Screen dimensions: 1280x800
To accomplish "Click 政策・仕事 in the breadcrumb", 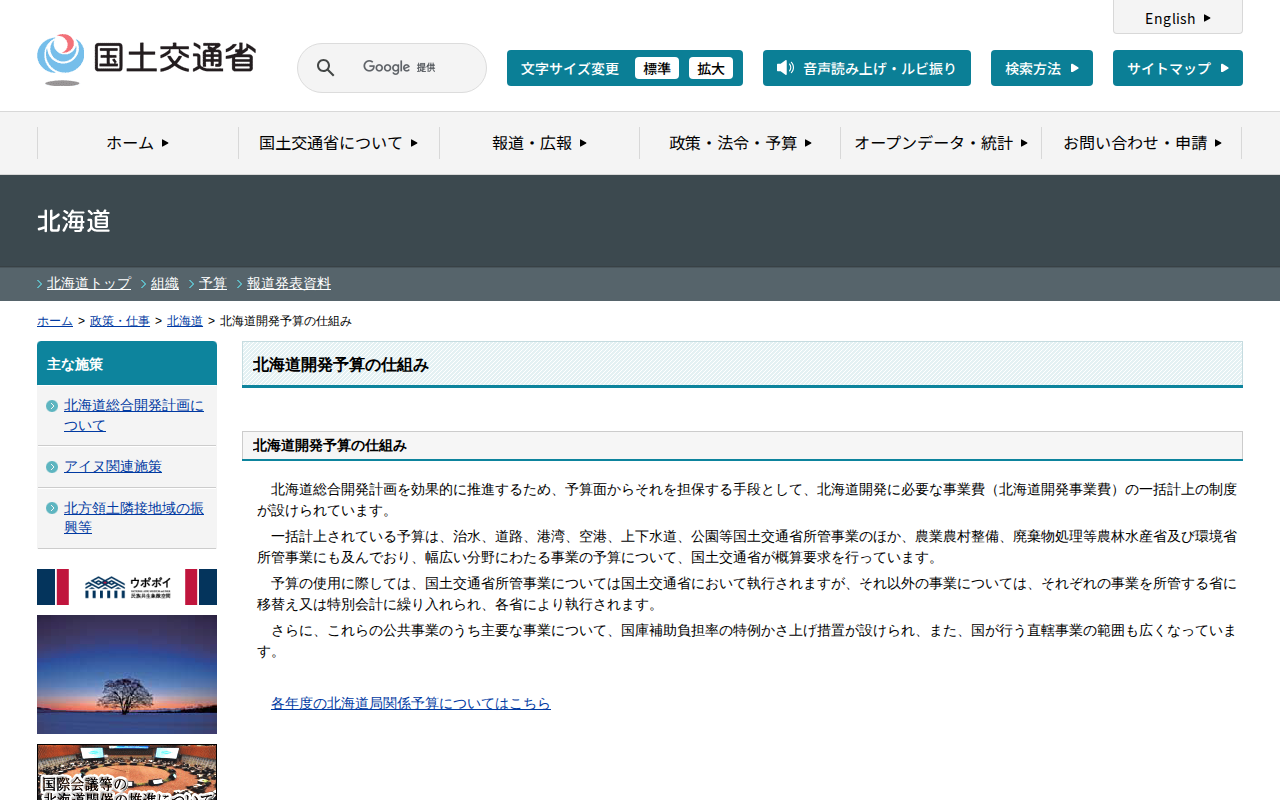I will (120, 321).
